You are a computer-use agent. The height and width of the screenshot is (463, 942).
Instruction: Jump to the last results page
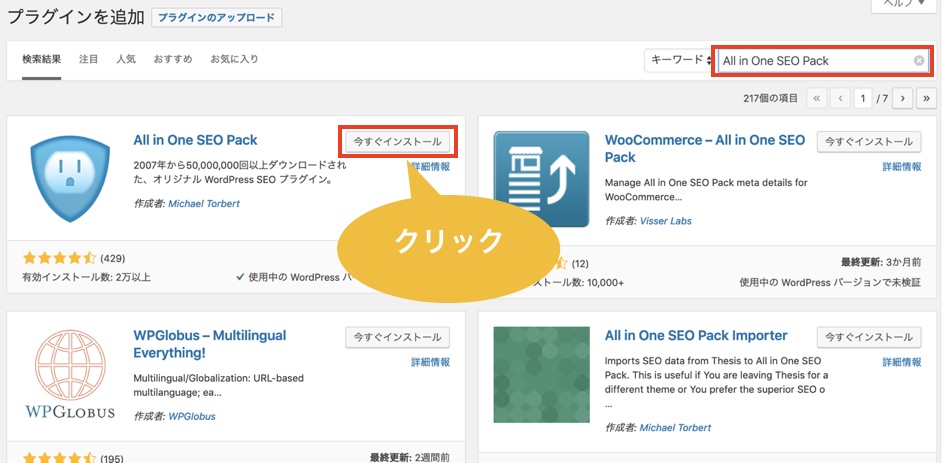point(926,98)
